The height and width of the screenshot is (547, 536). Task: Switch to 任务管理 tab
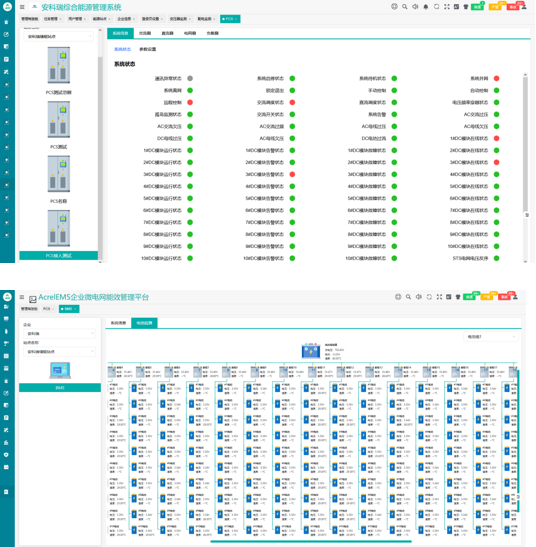[x=52, y=19]
